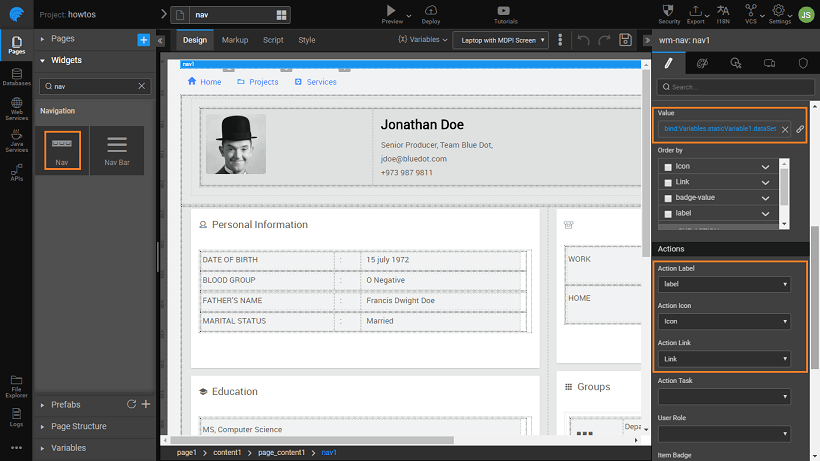The width and height of the screenshot is (820, 461).
Task: Switch to the Script tab
Action: [273, 40]
